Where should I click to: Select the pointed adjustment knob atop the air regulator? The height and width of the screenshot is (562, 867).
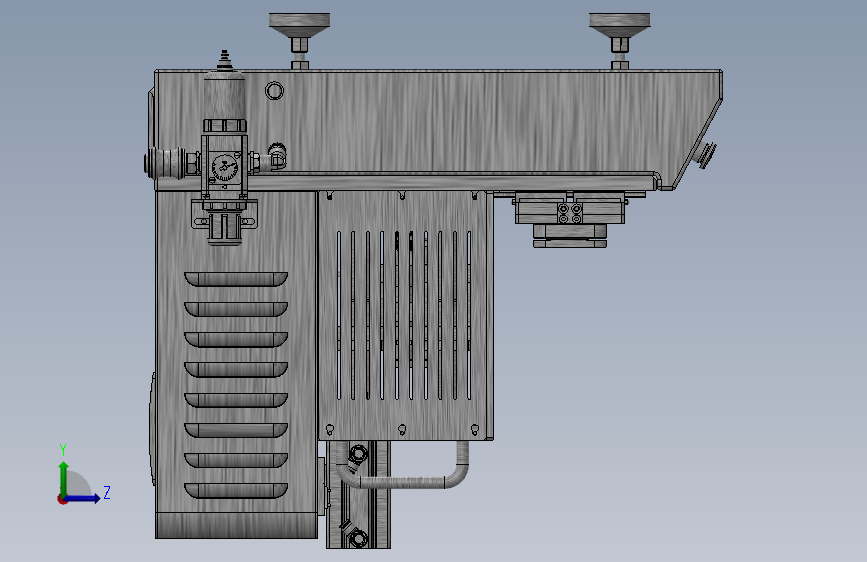point(224,61)
